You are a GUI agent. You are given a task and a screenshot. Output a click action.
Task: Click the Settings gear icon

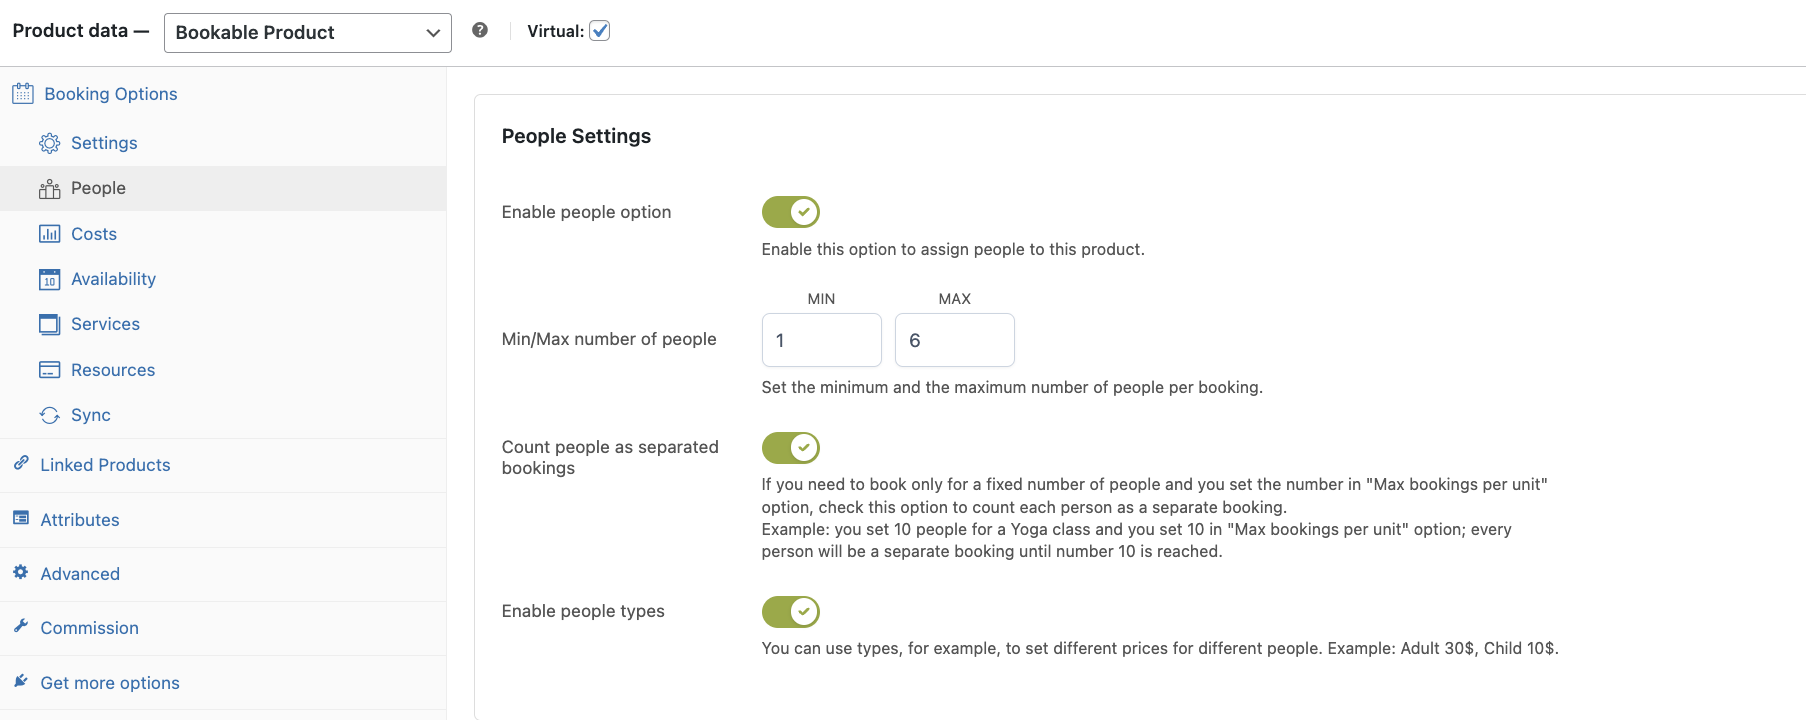point(49,143)
